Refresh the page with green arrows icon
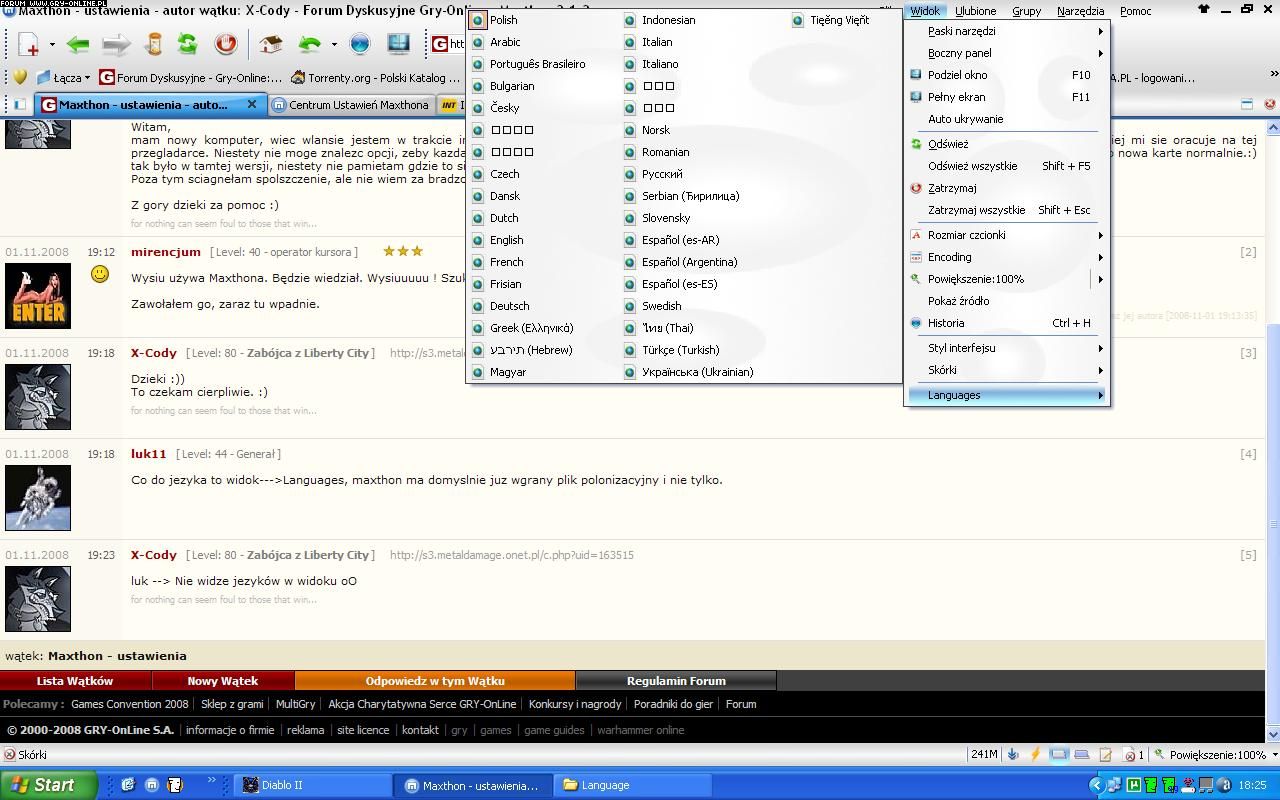The width and height of the screenshot is (1280, 800). tap(187, 44)
